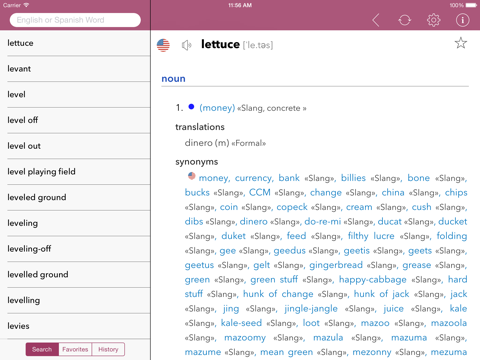The width and height of the screenshot is (480, 360).
Task: Open synonym 'chips'
Action: [456, 193]
